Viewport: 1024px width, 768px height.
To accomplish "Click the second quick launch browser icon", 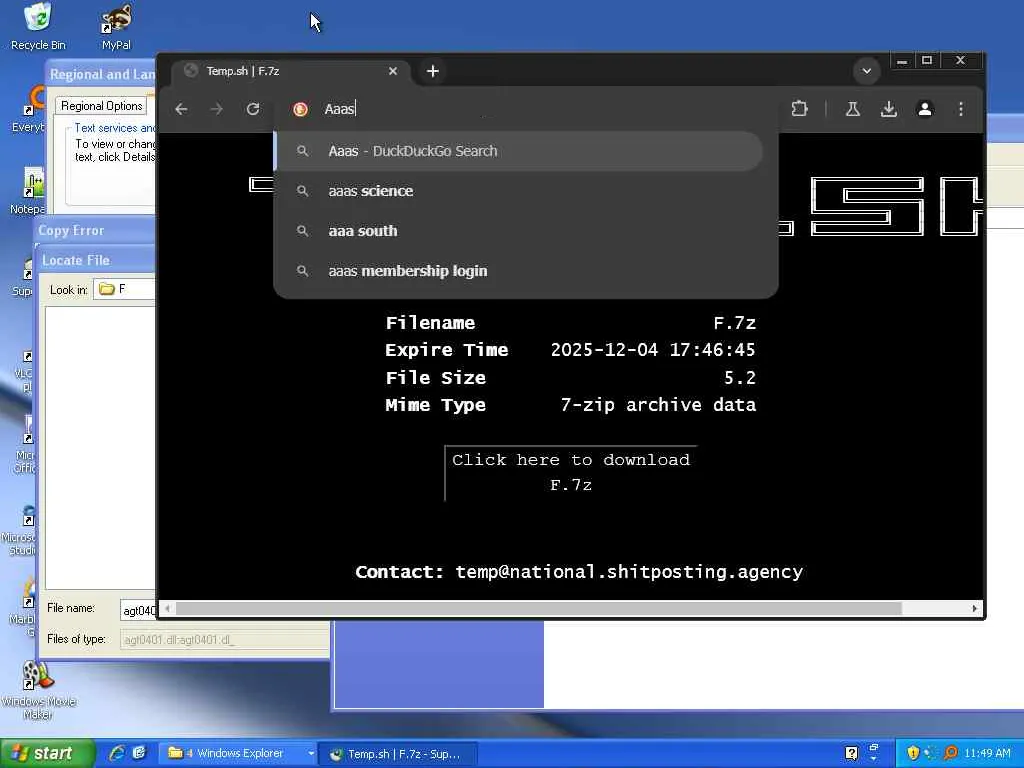I will (x=138, y=754).
